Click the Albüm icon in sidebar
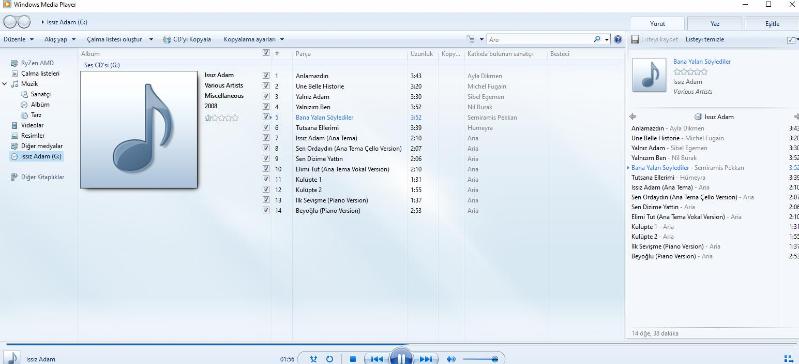Screen dimensions: 799x364 tap(24, 105)
